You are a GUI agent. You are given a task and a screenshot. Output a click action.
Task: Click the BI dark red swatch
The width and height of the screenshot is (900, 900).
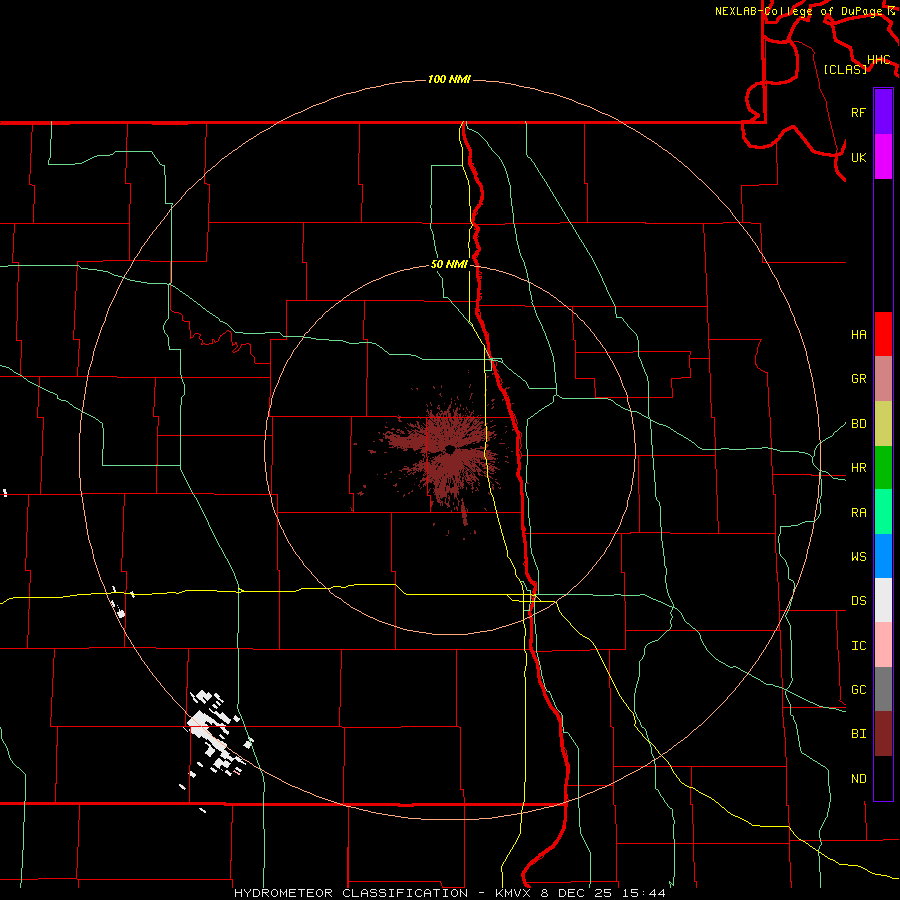tap(883, 734)
